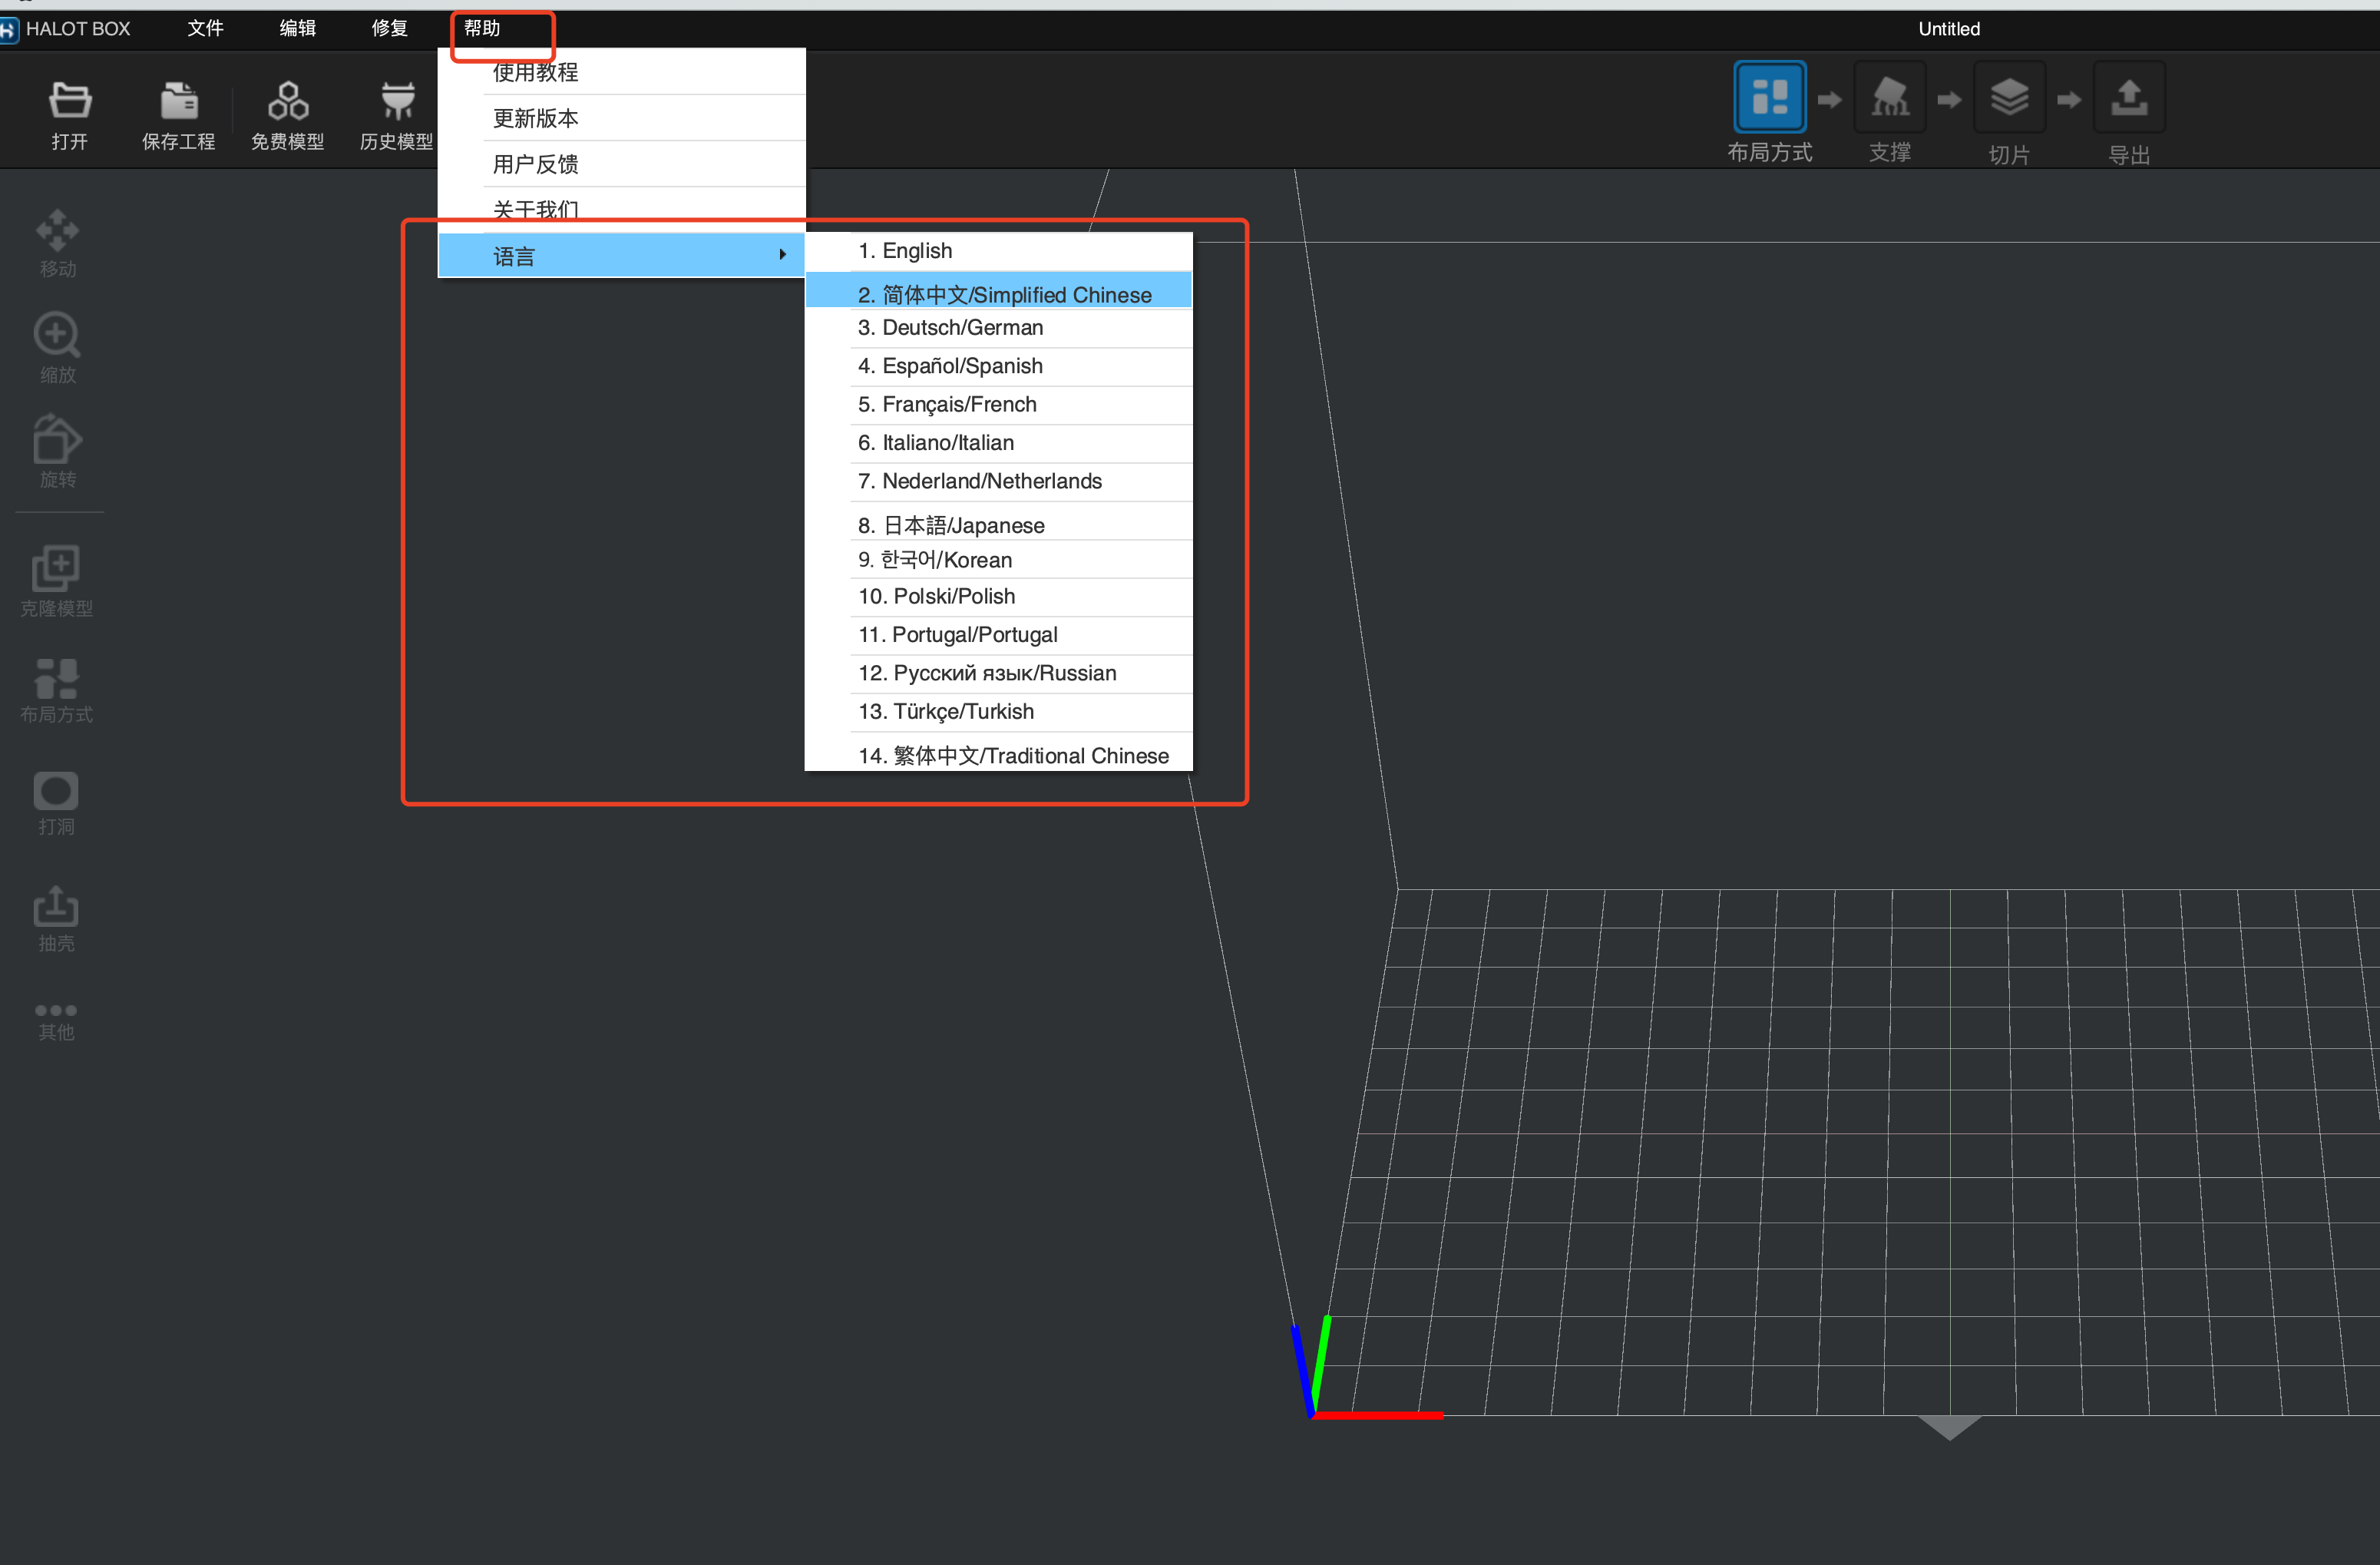The width and height of the screenshot is (2380, 1565).
Task: Open the 免费模型 free models icon
Action: point(288,100)
